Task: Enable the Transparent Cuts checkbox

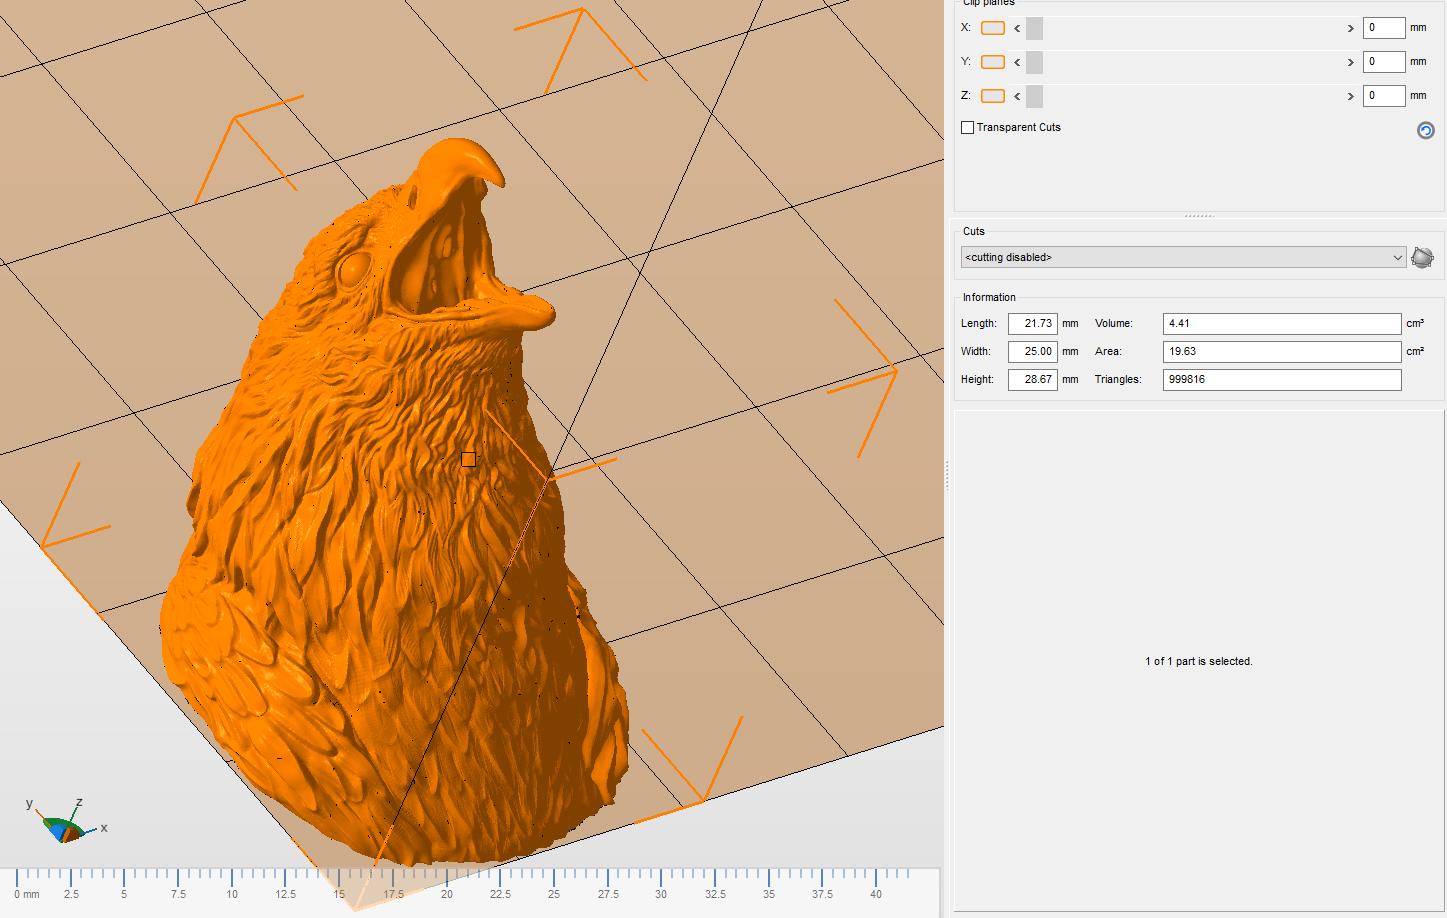Action: (967, 127)
